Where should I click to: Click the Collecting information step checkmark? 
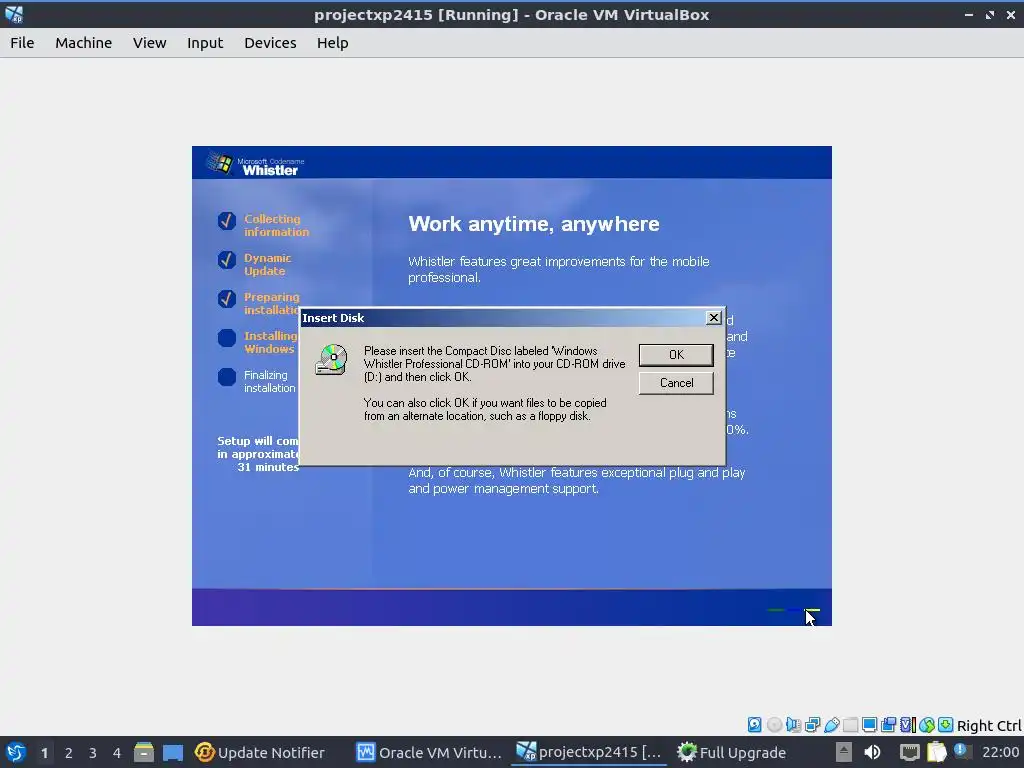tap(227, 221)
